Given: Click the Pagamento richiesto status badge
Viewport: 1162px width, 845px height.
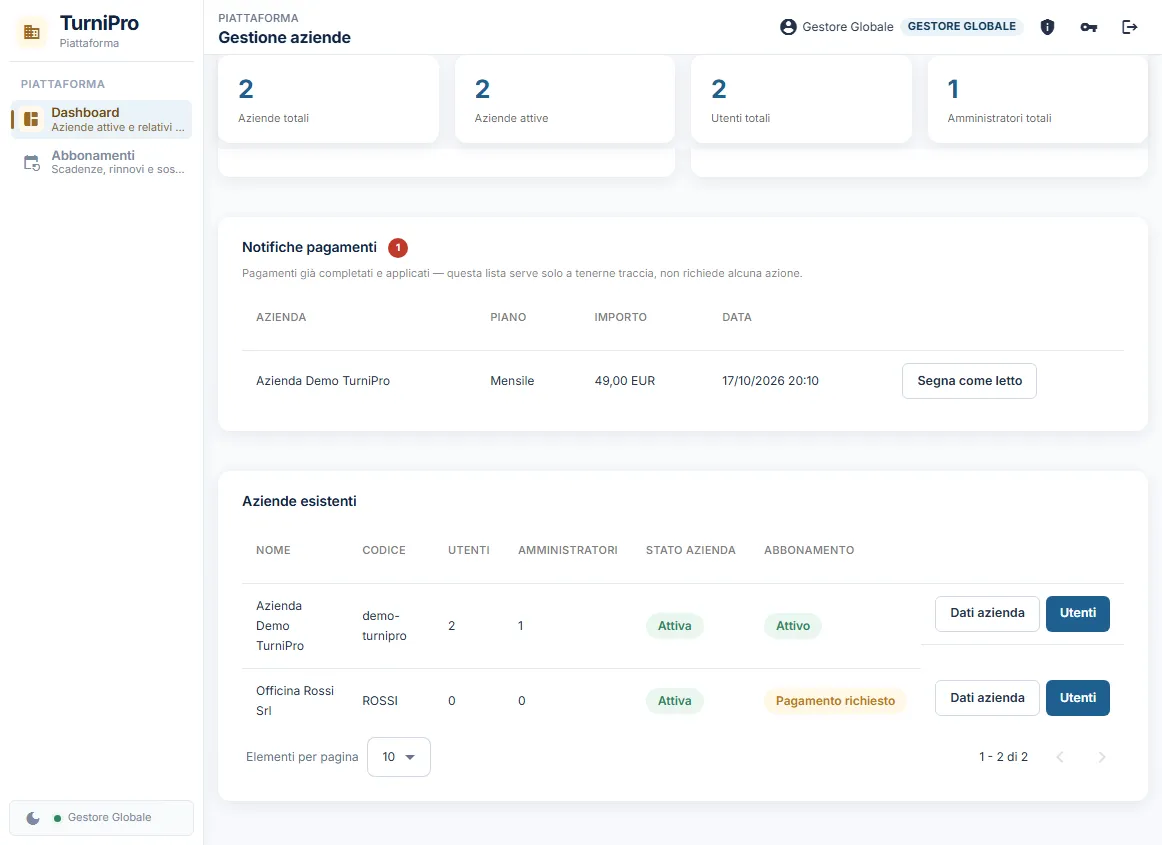Looking at the screenshot, I should tap(835, 701).
